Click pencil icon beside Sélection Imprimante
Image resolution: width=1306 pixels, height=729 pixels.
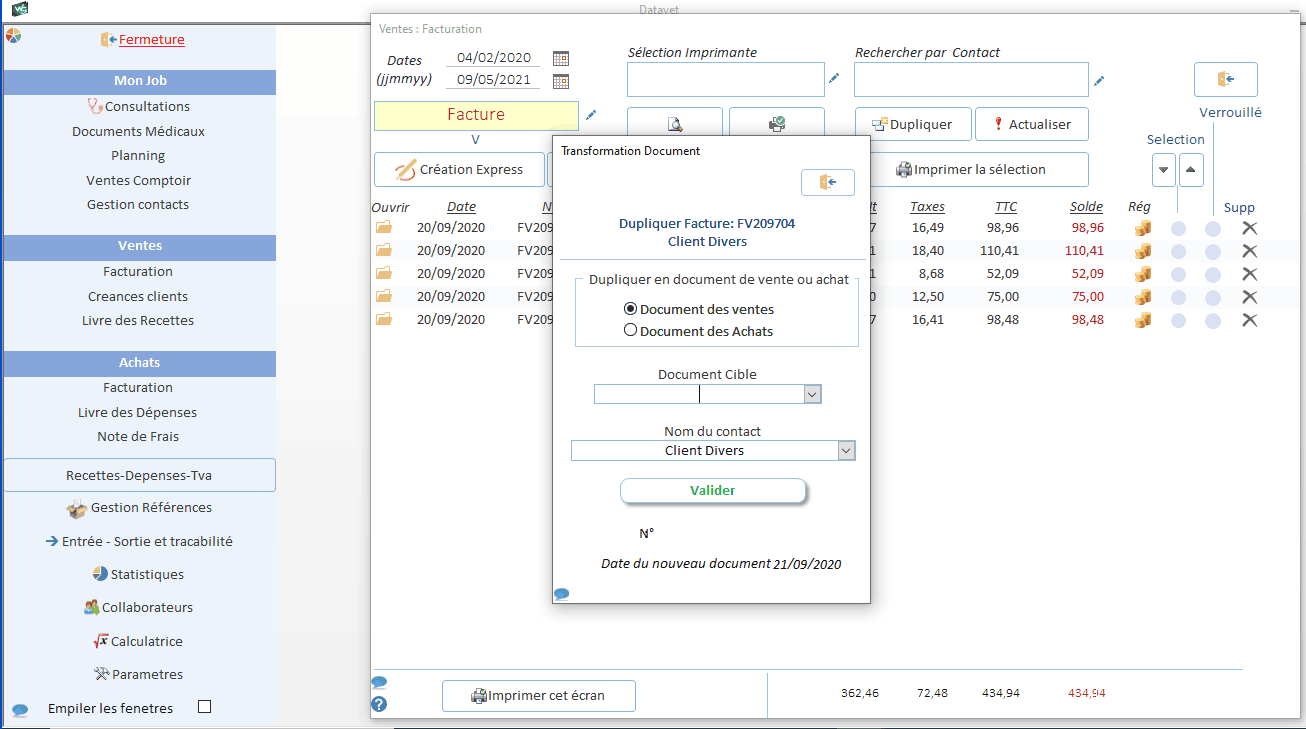click(x=834, y=78)
